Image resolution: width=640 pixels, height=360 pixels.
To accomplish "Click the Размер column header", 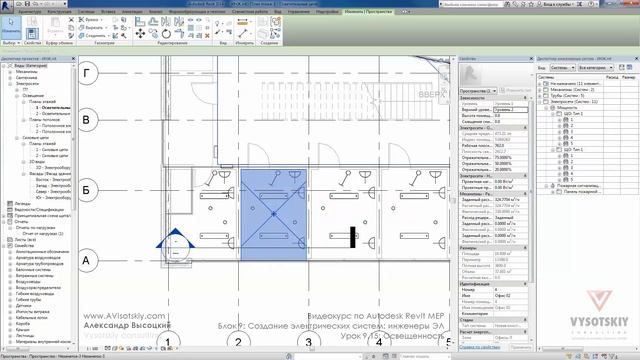I will click(x=629, y=77).
